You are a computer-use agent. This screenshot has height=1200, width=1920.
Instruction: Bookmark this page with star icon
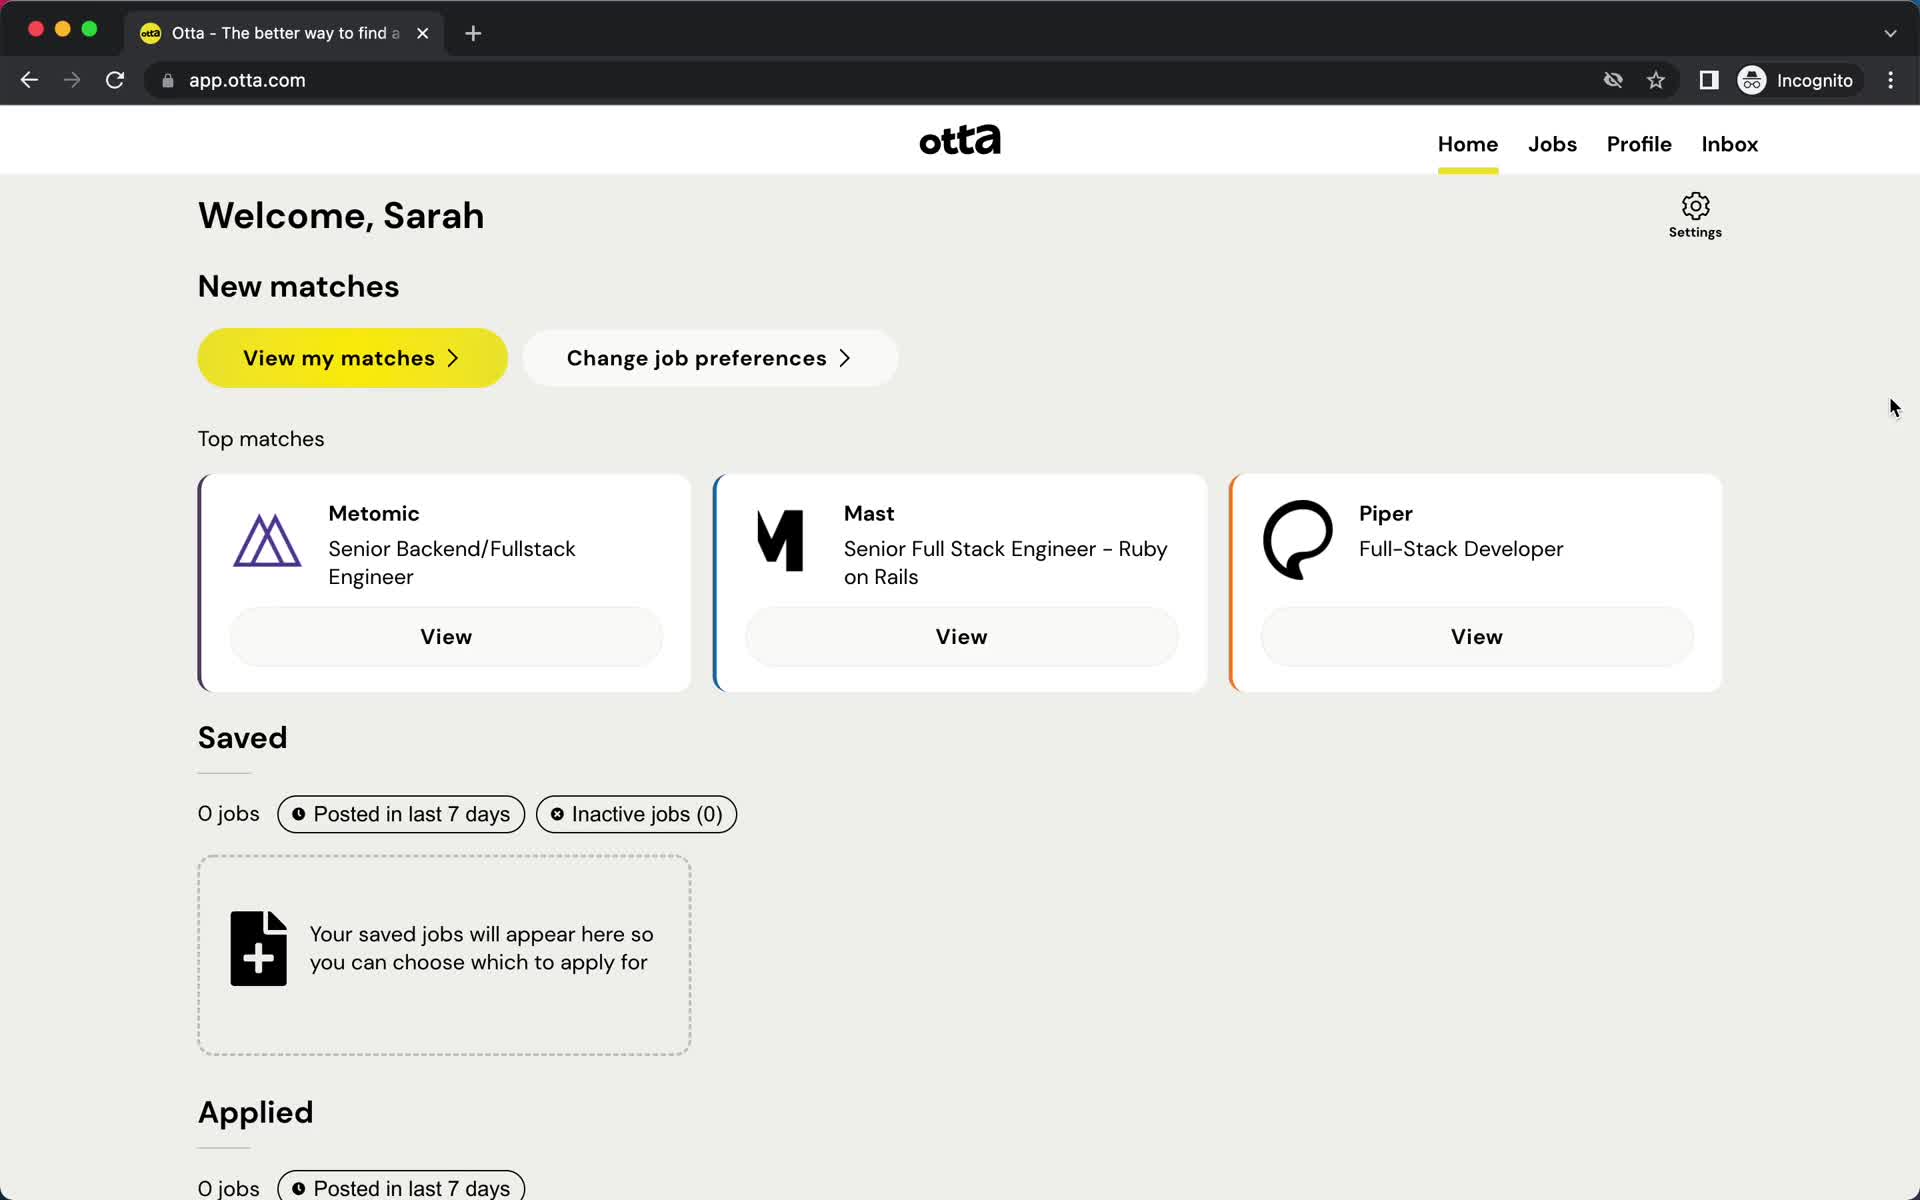(x=1656, y=80)
